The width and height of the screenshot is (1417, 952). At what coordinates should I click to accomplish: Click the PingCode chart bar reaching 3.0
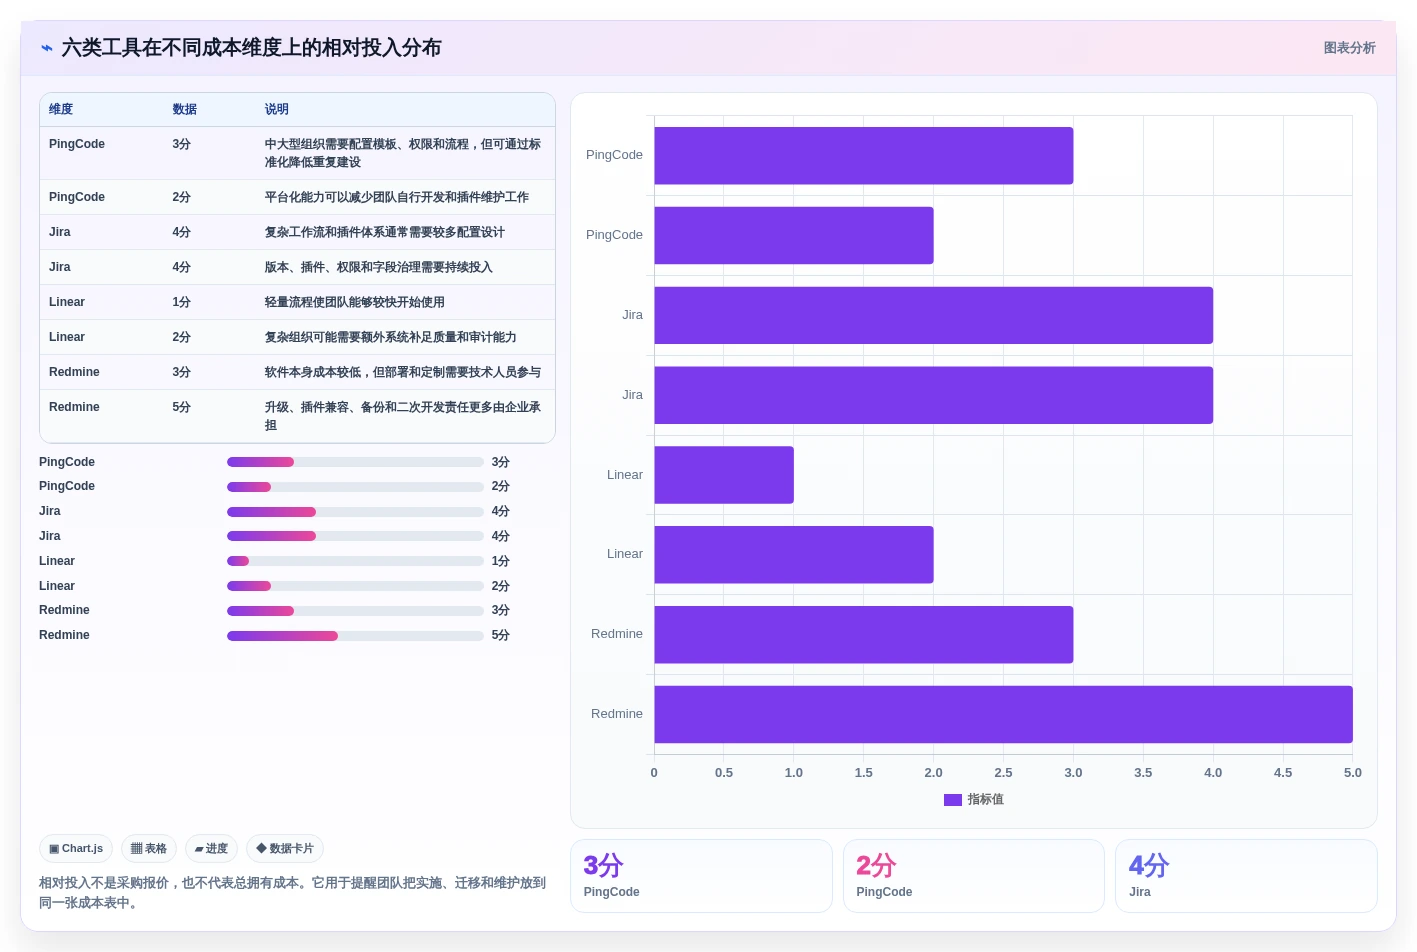click(x=864, y=155)
